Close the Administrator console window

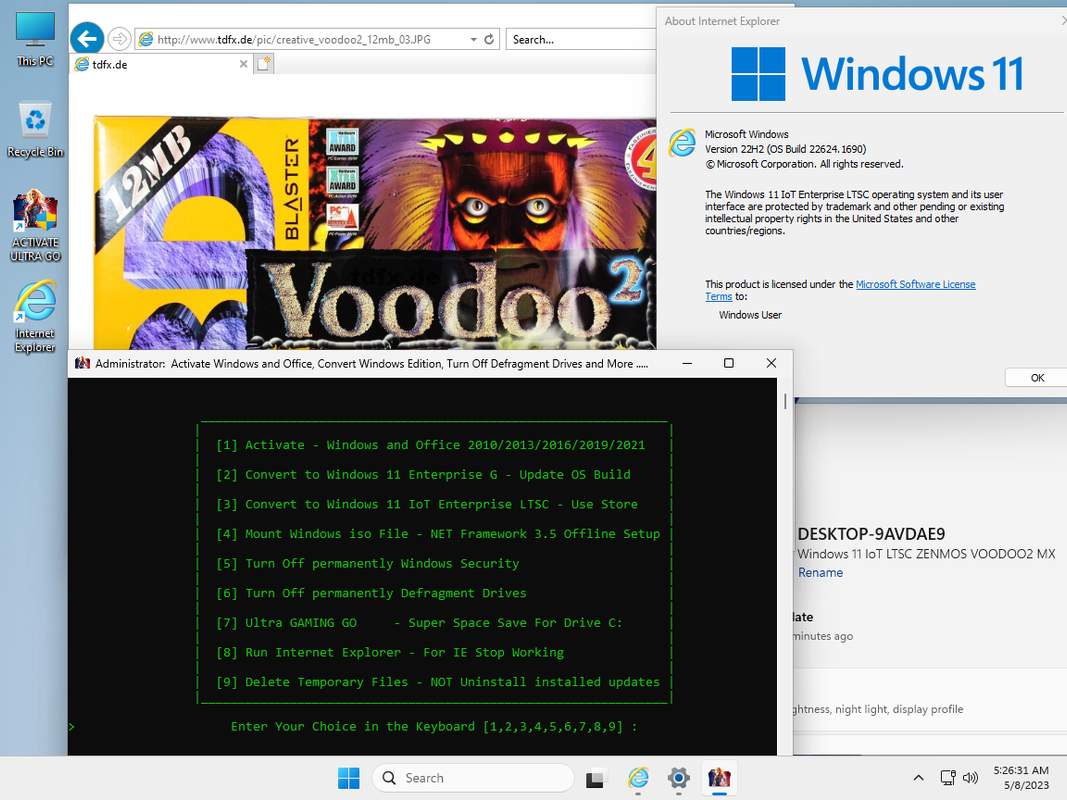point(771,363)
